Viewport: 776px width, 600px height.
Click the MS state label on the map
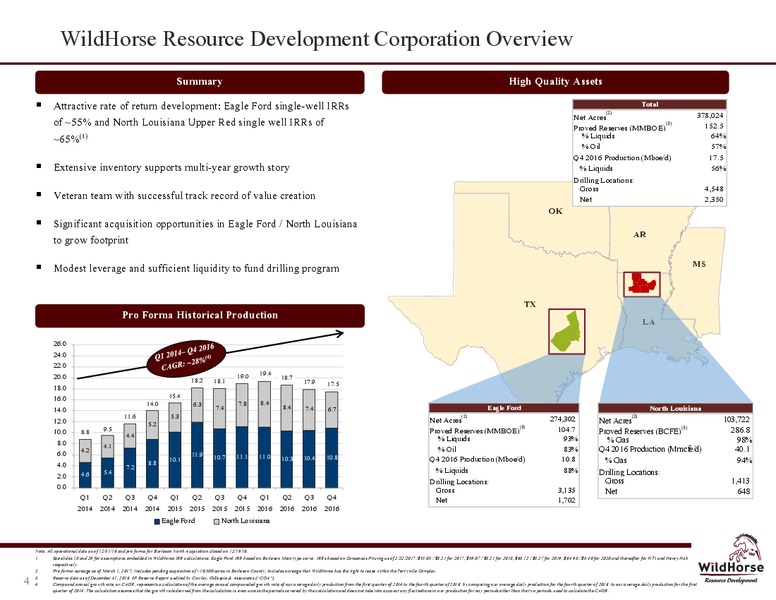[x=699, y=264]
